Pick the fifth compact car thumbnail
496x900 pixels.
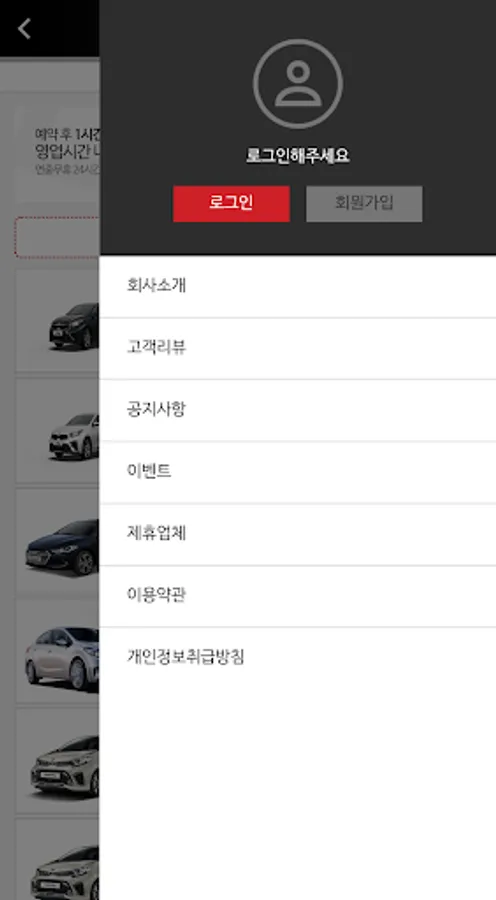tap(64, 766)
